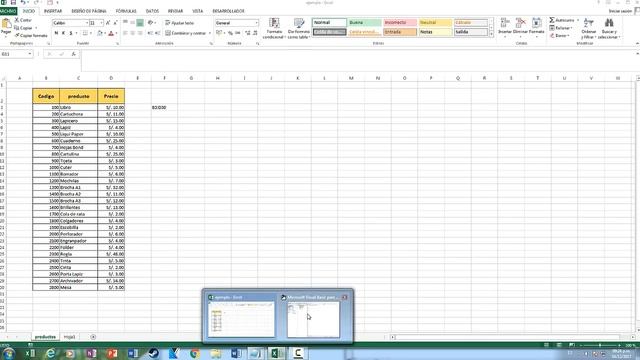640x360 pixels.
Task: Switch to the INSERTAR ribbon tab
Action: point(53,11)
